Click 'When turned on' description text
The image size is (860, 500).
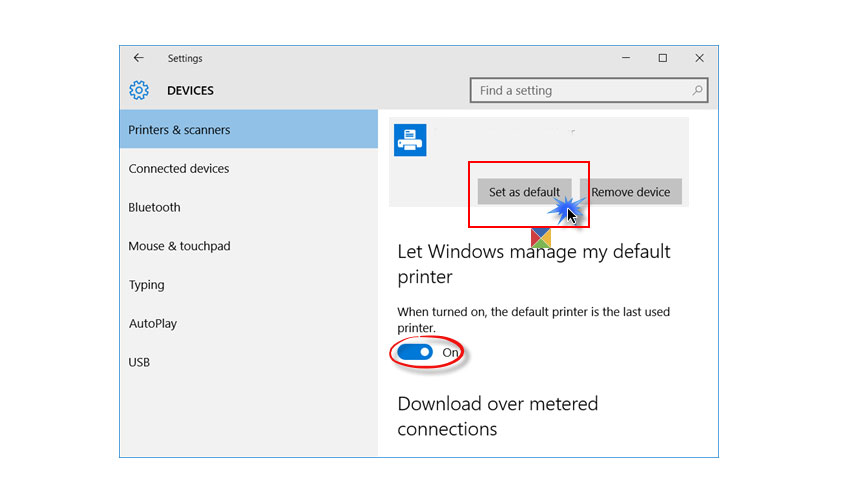tap(533, 320)
